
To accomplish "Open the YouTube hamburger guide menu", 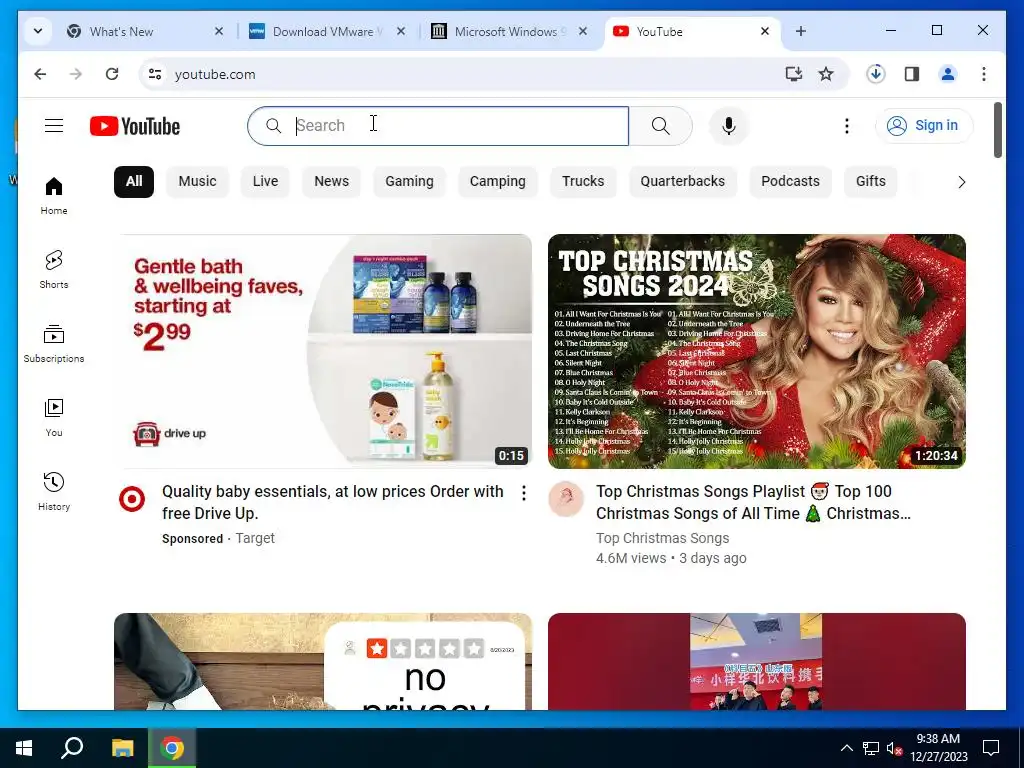I will point(54,125).
